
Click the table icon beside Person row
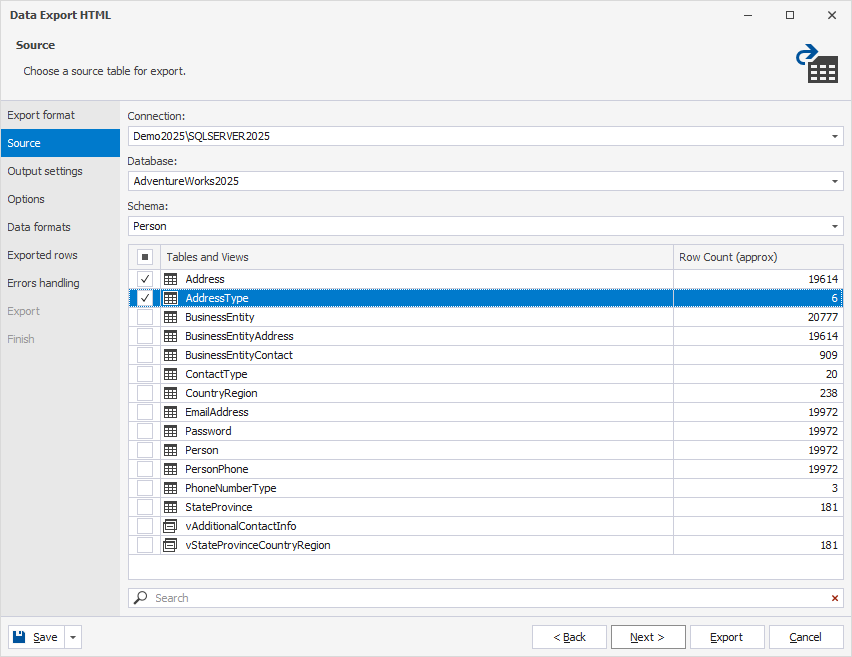pyautogui.click(x=171, y=450)
